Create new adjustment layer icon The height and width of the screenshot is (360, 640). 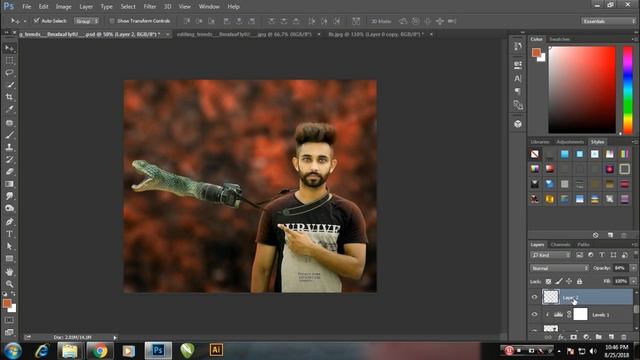[586, 337]
